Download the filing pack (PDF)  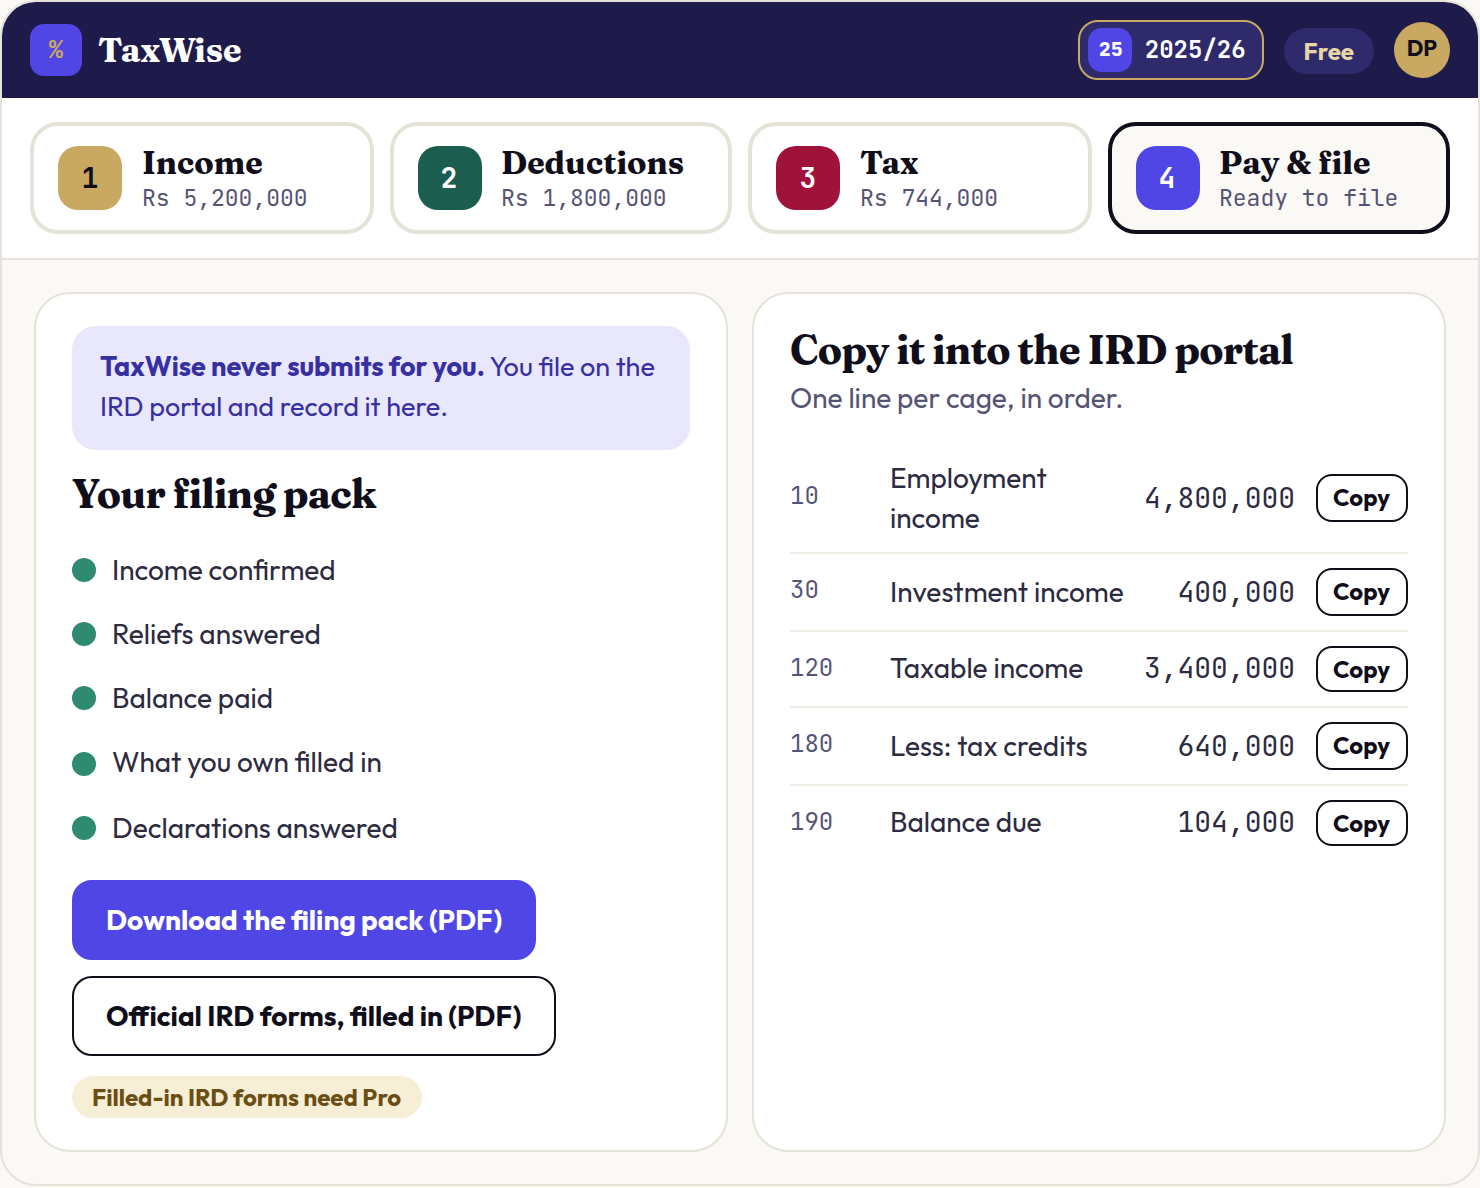(304, 920)
